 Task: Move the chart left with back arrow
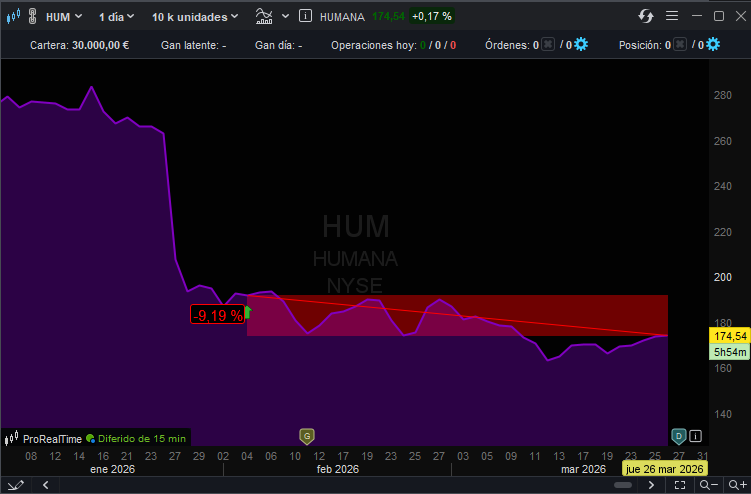tap(46, 485)
